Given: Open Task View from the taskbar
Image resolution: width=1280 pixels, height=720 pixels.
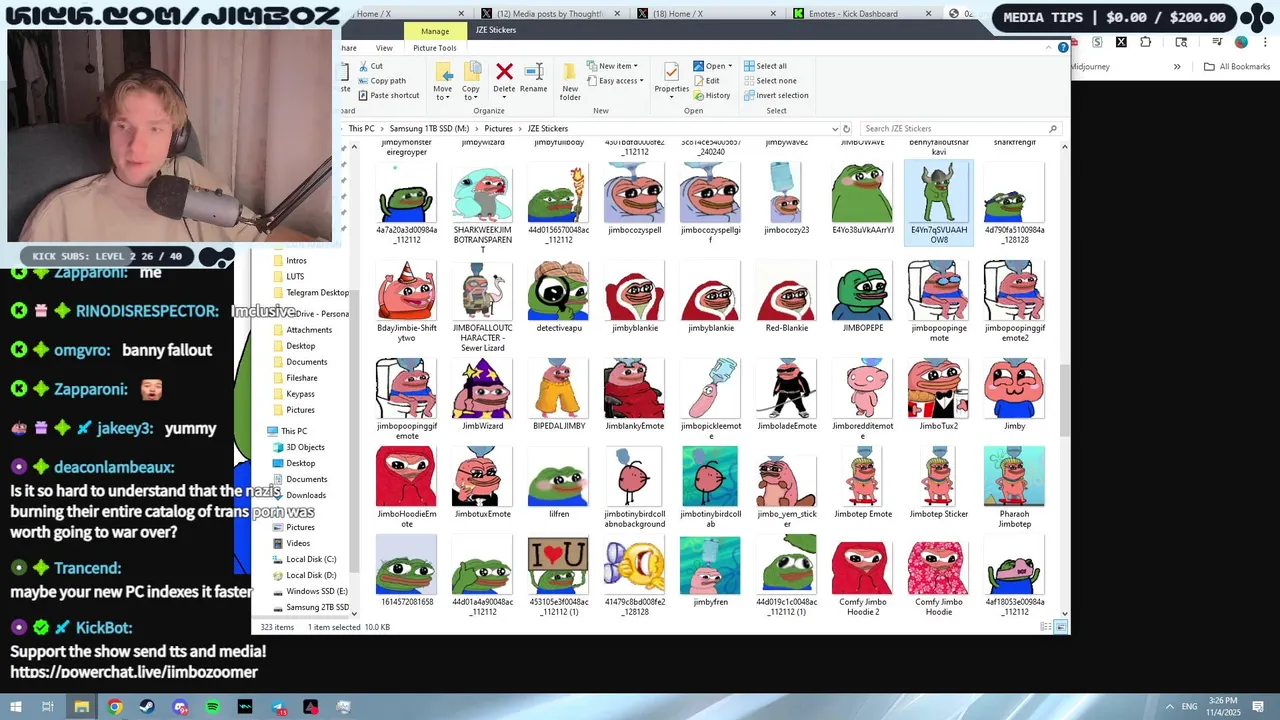Looking at the screenshot, I should click(x=48, y=707).
